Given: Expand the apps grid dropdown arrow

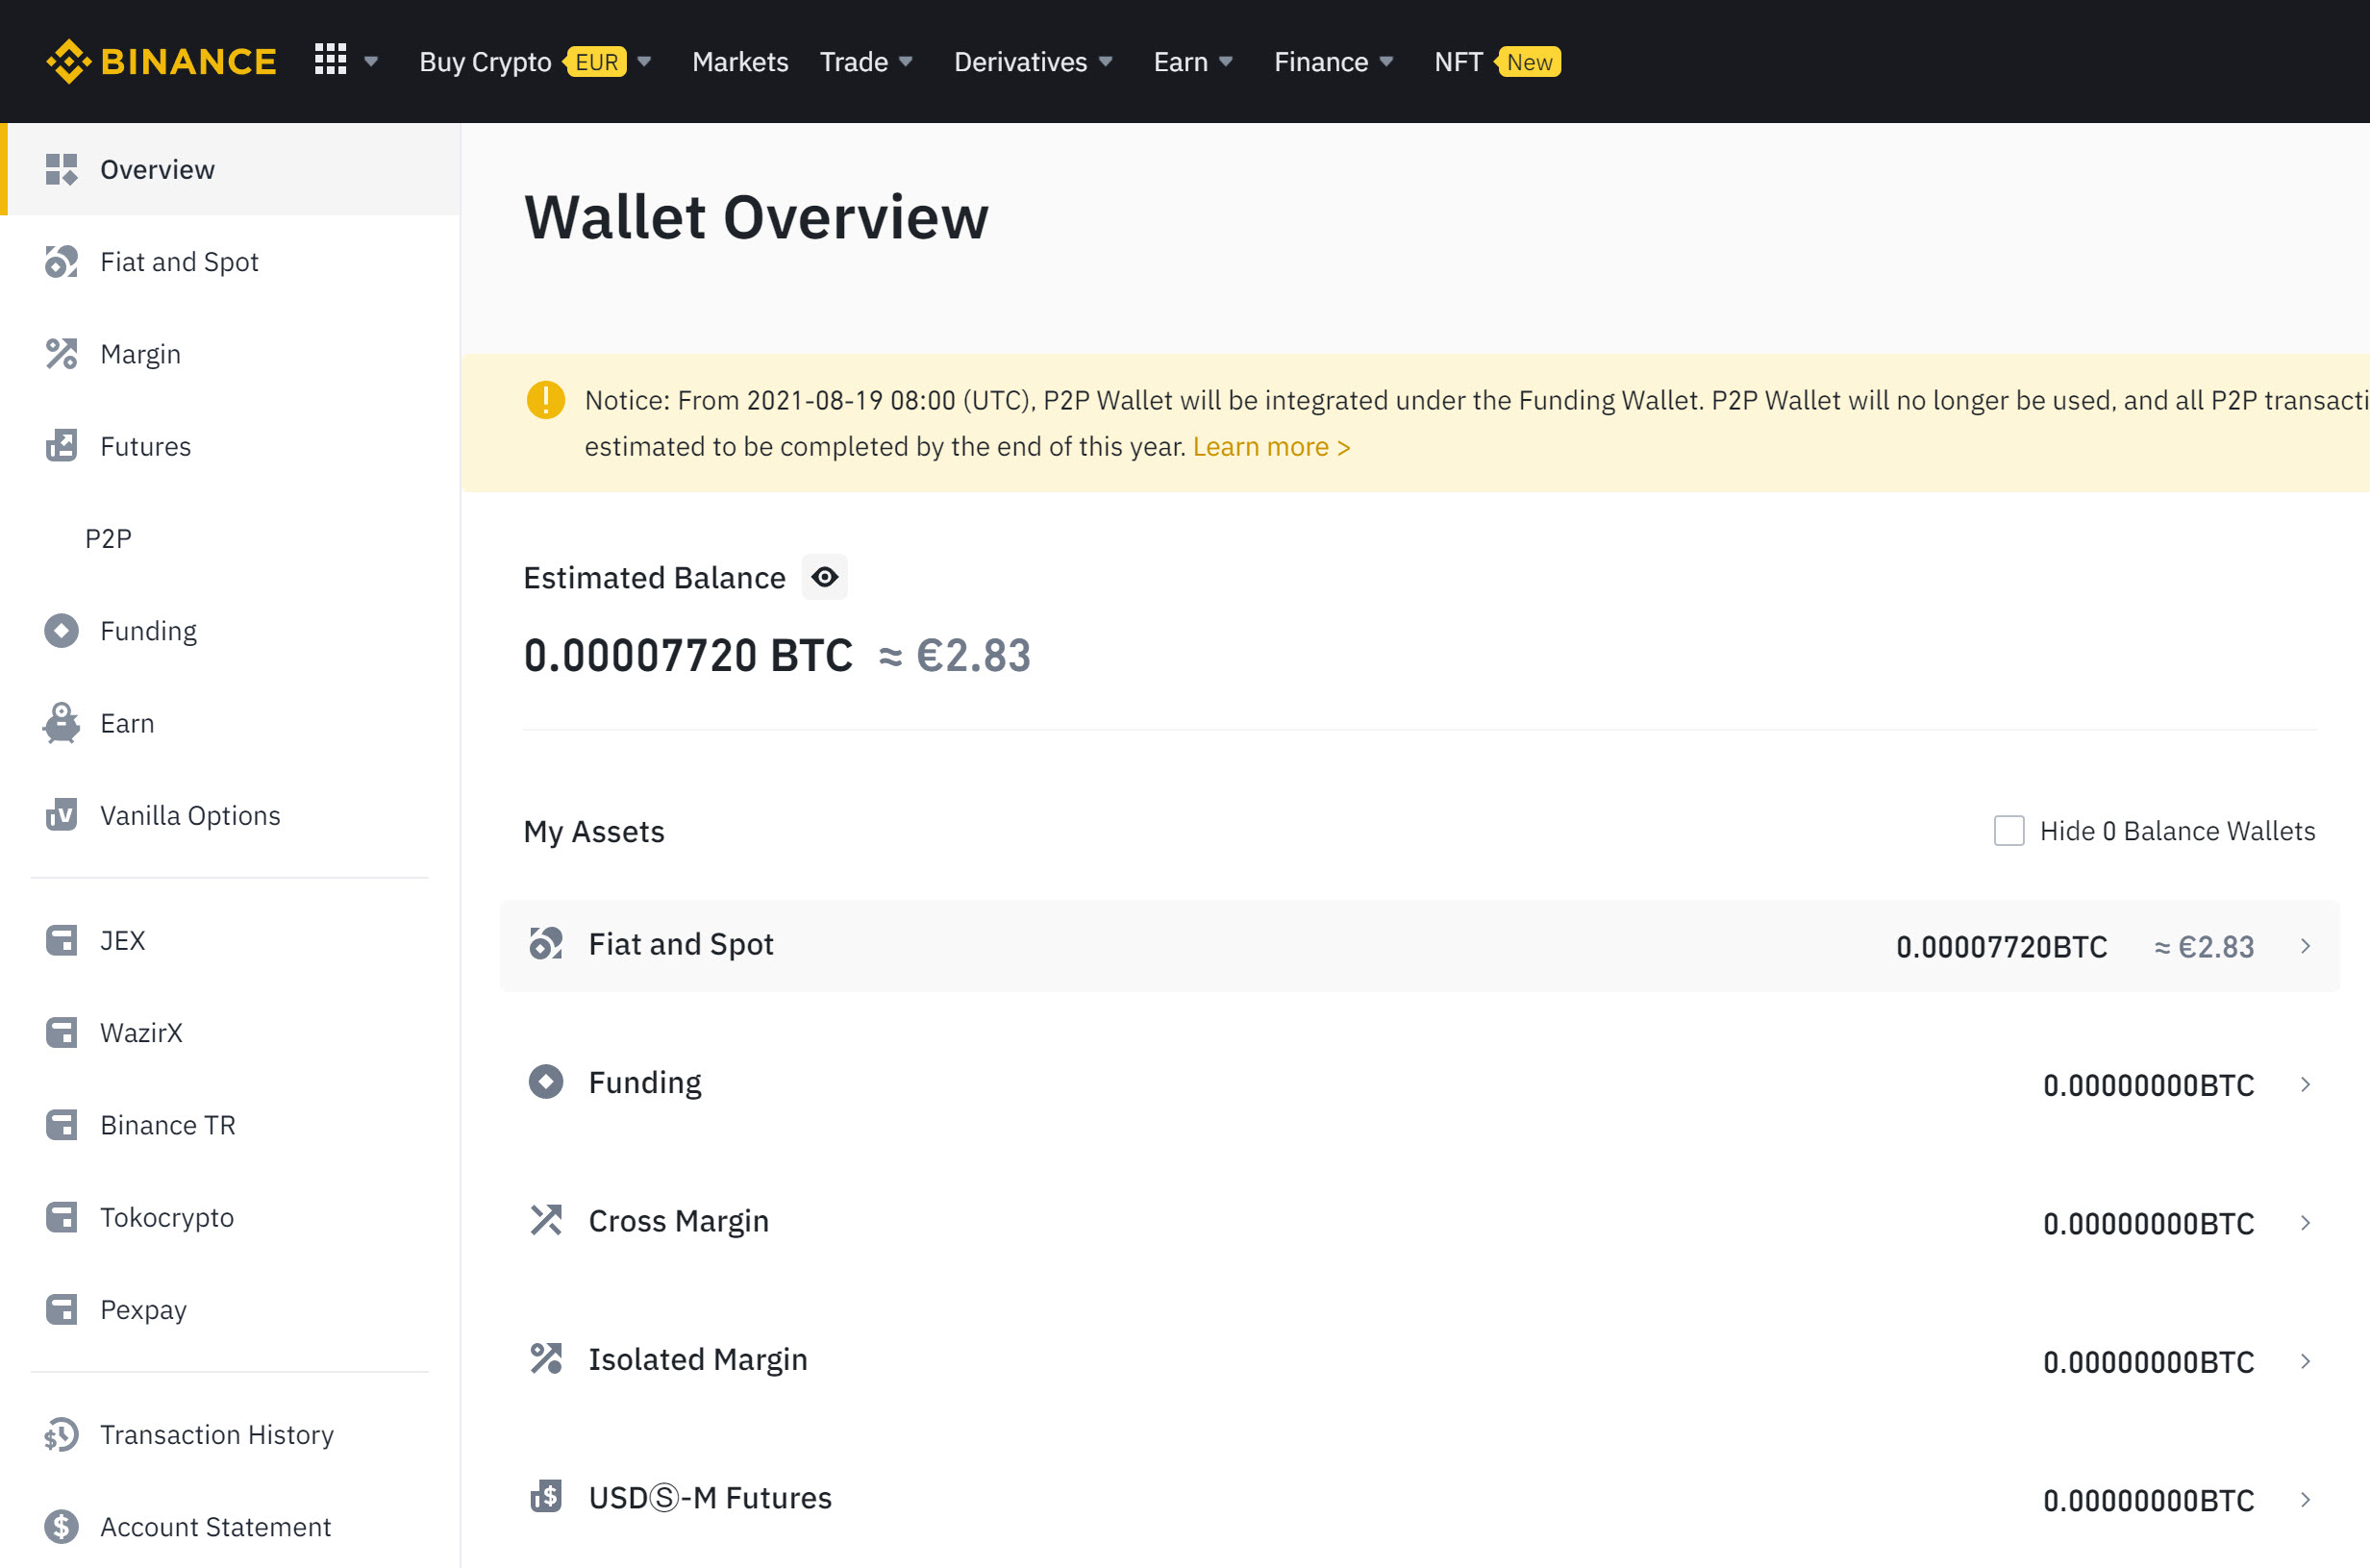Looking at the screenshot, I should pyautogui.click(x=371, y=61).
